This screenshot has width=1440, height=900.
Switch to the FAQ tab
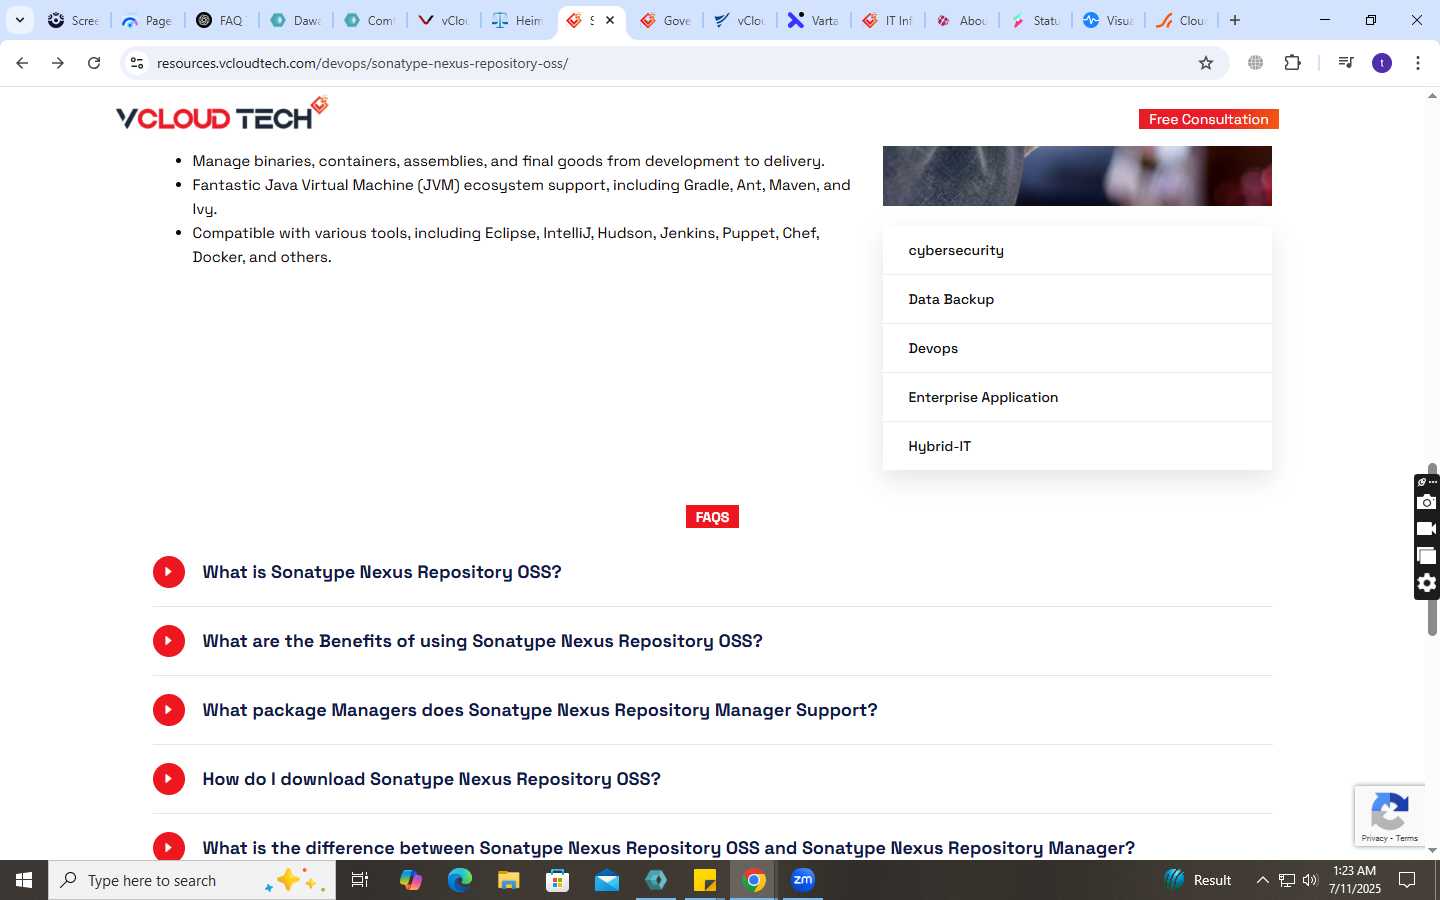(x=221, y=20)
